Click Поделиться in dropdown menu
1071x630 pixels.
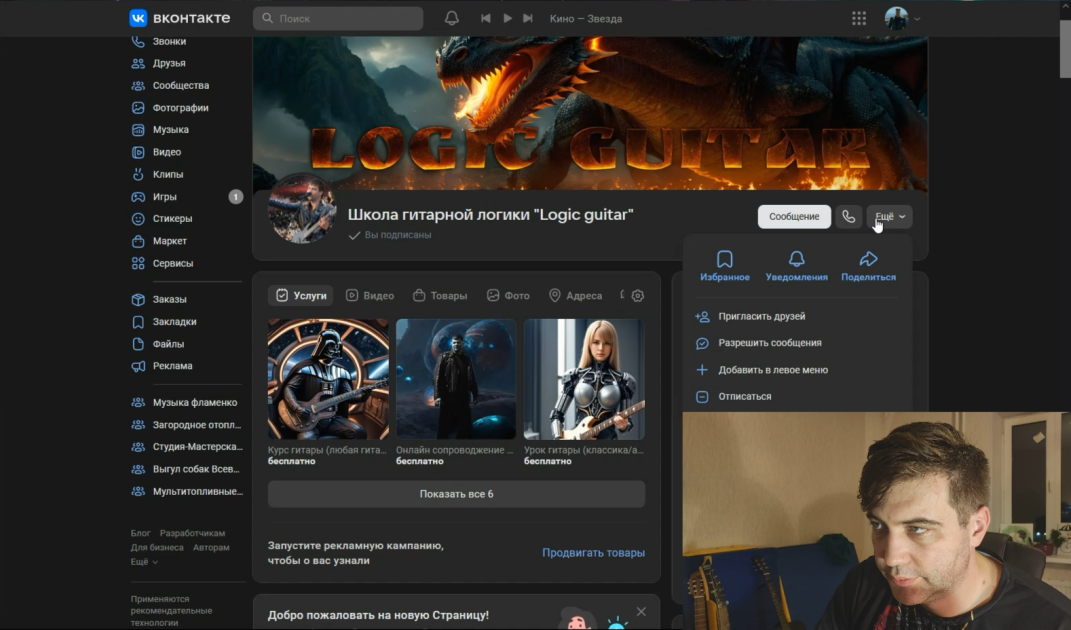(868, 266)
